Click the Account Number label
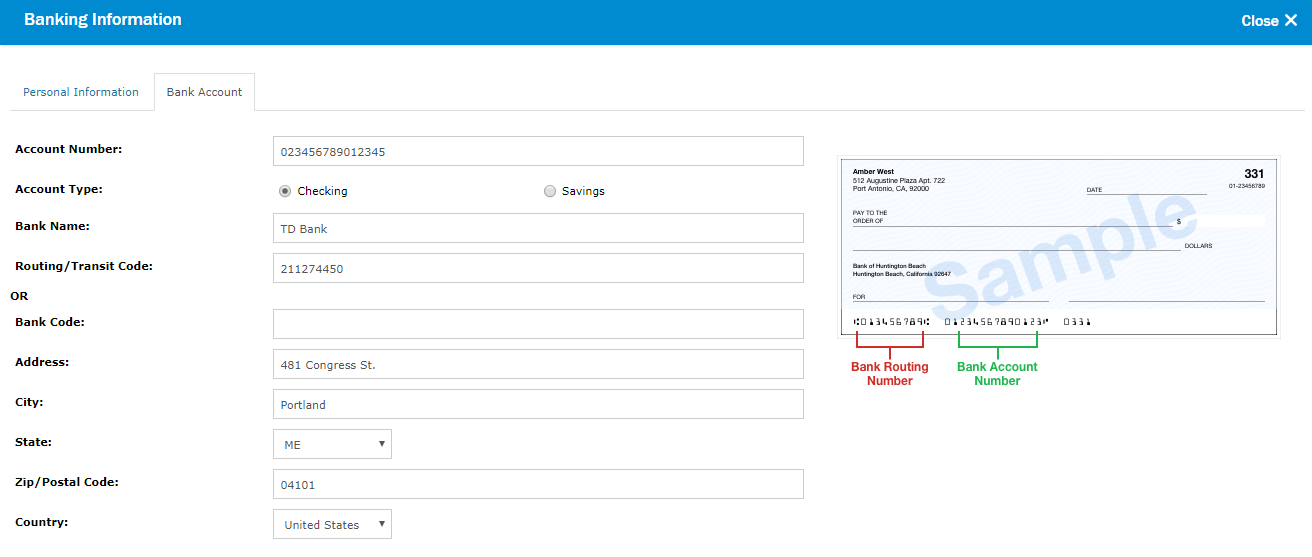The width and height of the screenshot is (1312, 557). coord(69,149)
